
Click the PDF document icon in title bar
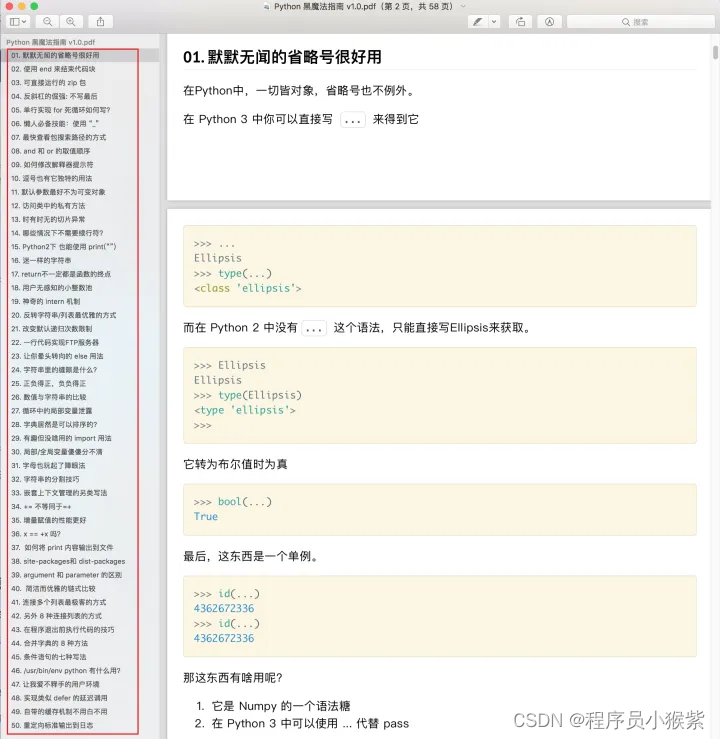[267, 7]
